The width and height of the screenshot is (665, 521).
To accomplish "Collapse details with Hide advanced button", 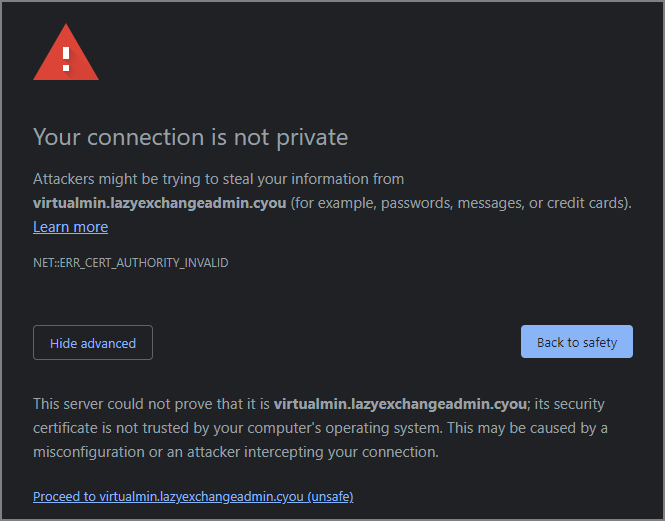I will tap(93, 342).
